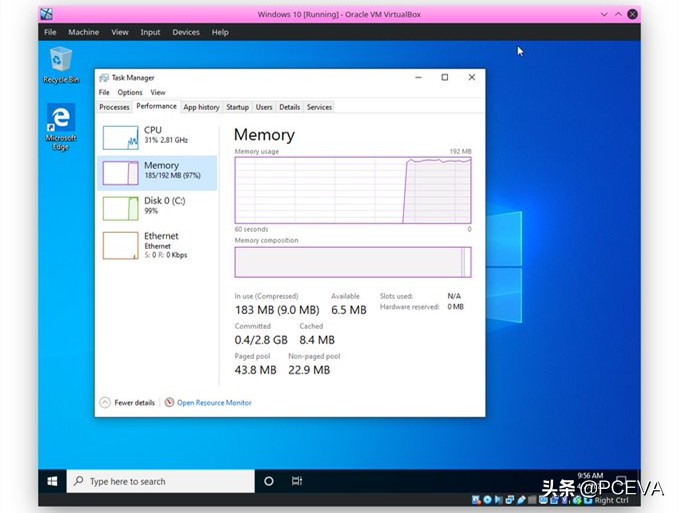Click the Resource Monitor gauge icon
Image resolution: width=679 pixels, height=513 pixels.
tap(169, 403)
